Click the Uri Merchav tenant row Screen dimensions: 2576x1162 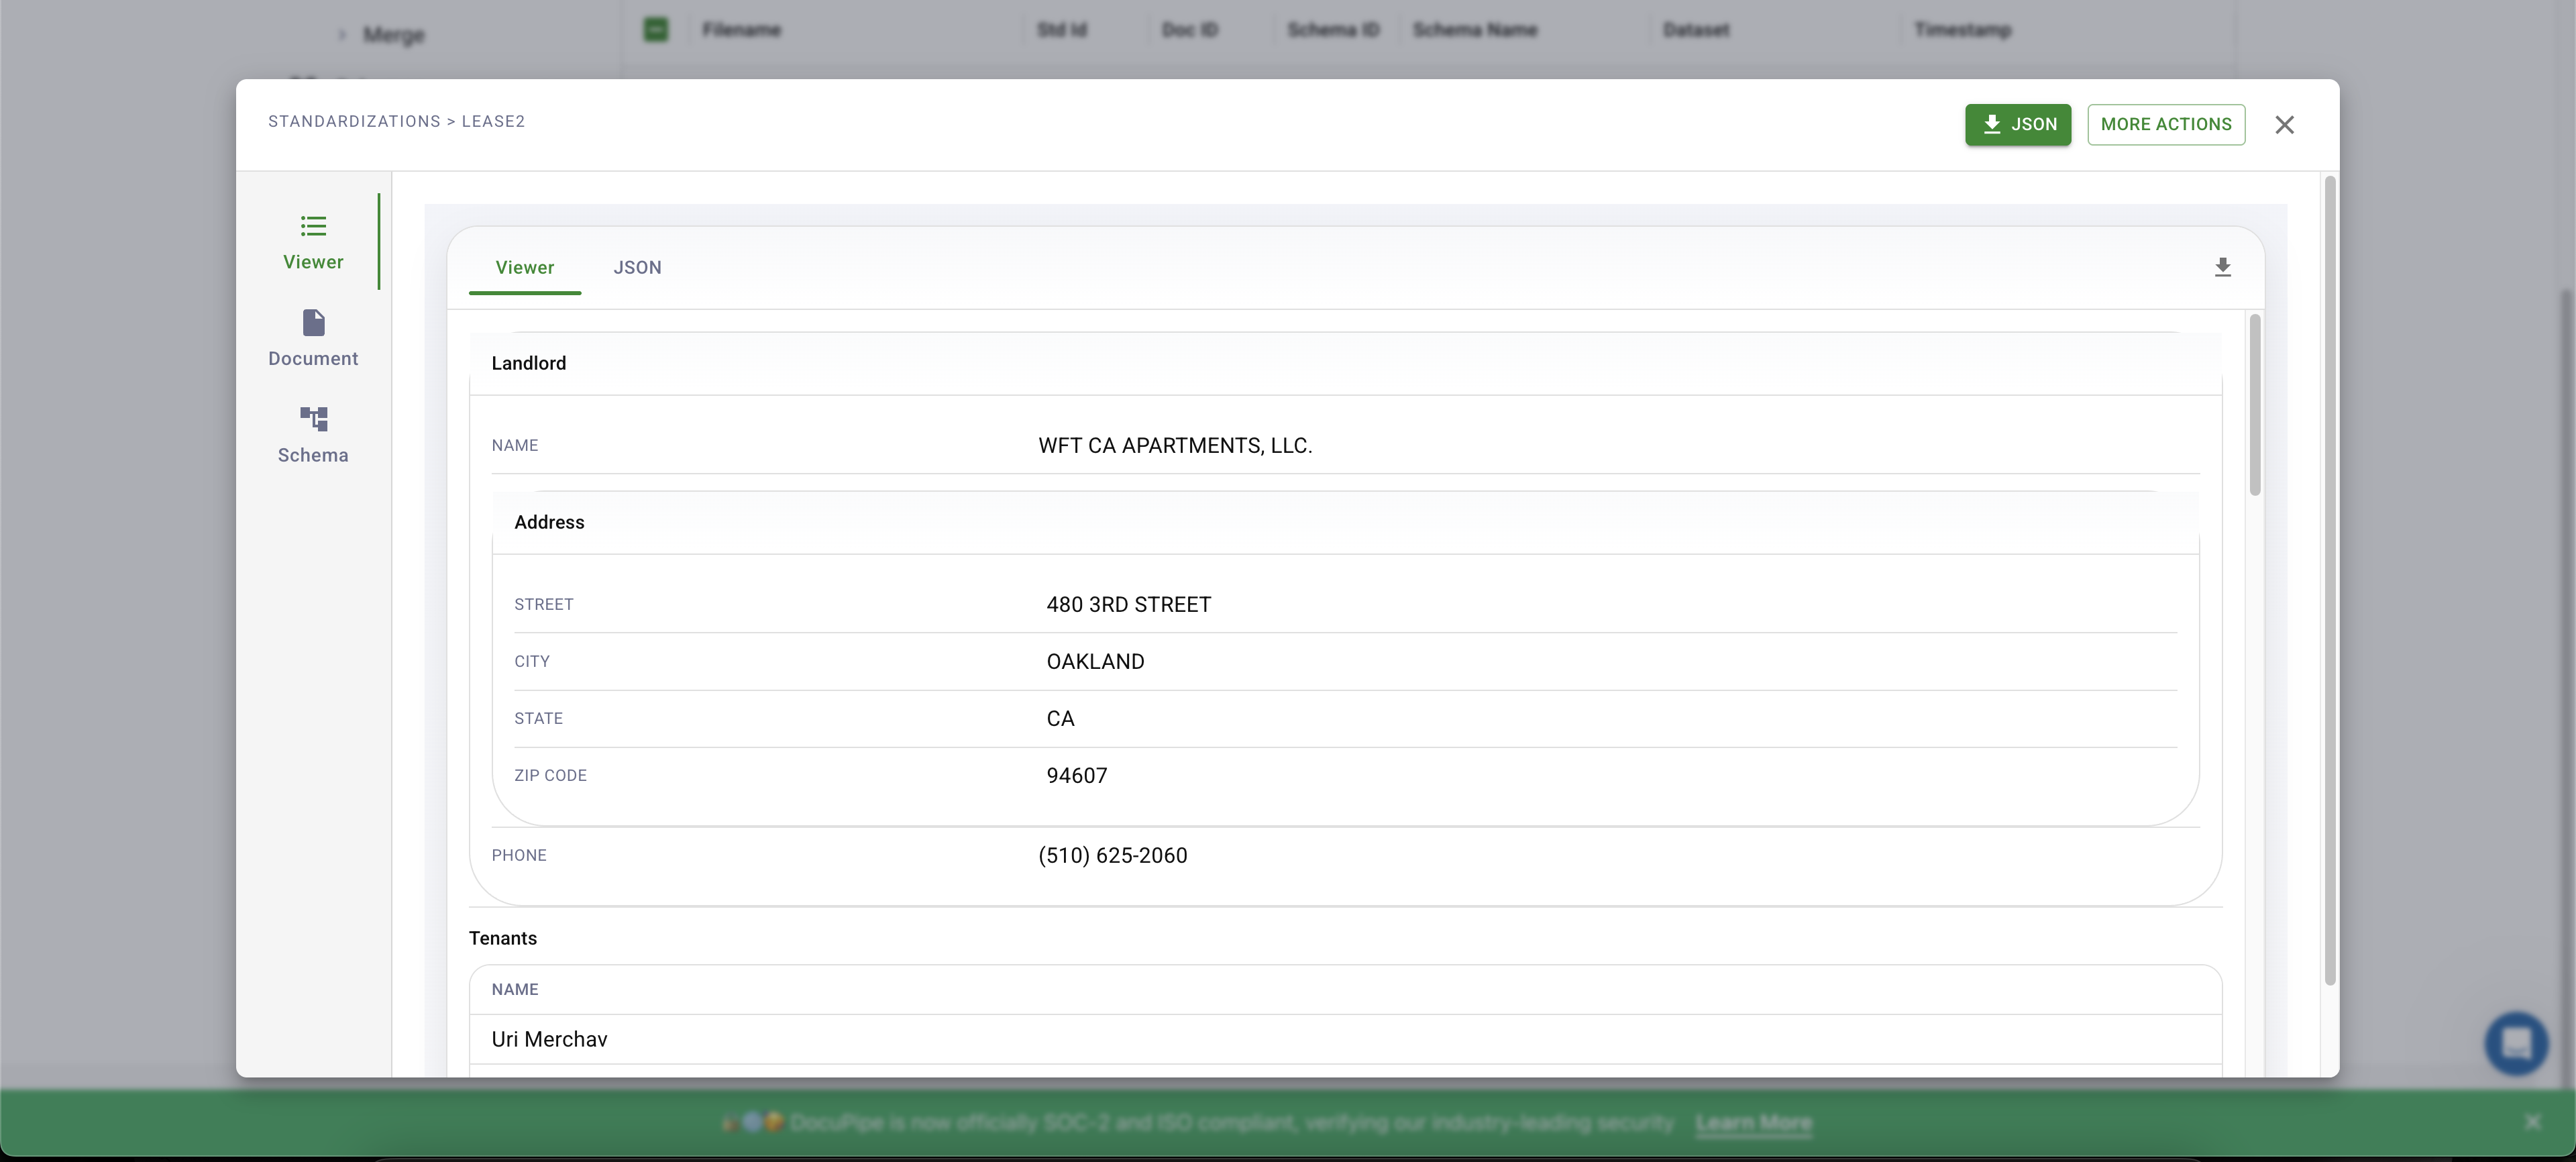click(x=549, y=1039)
